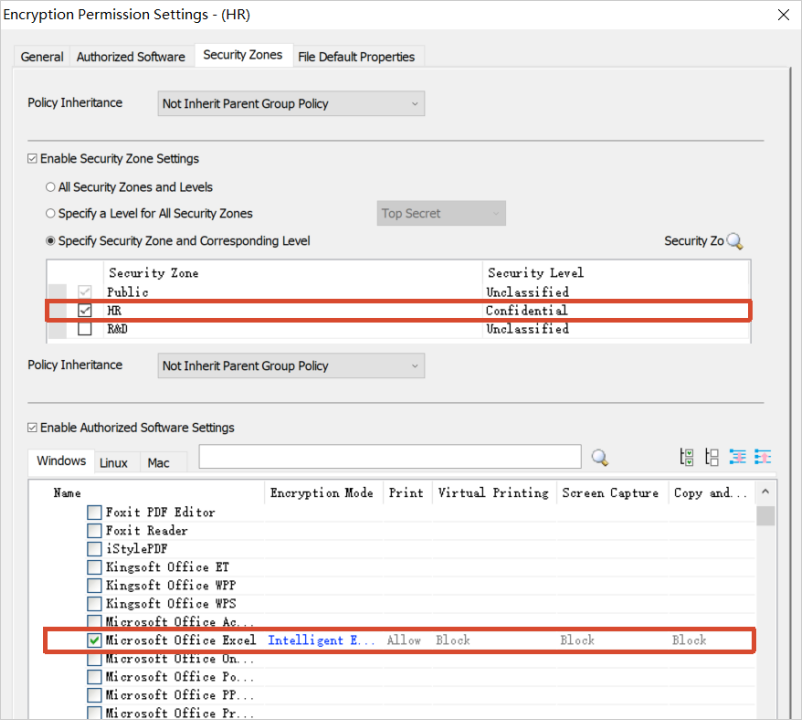Close the Encryption Permission Settings dialog

(784, 15)
